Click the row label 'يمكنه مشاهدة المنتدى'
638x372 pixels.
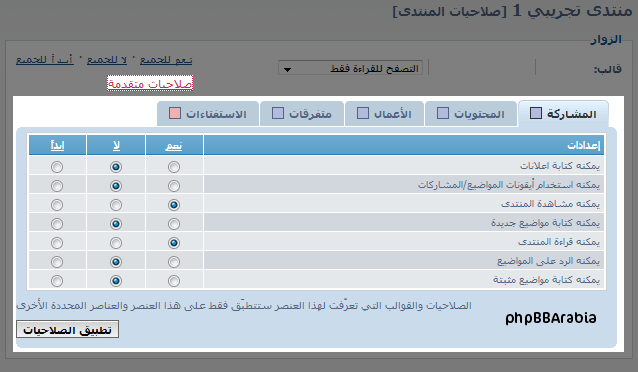550,204
